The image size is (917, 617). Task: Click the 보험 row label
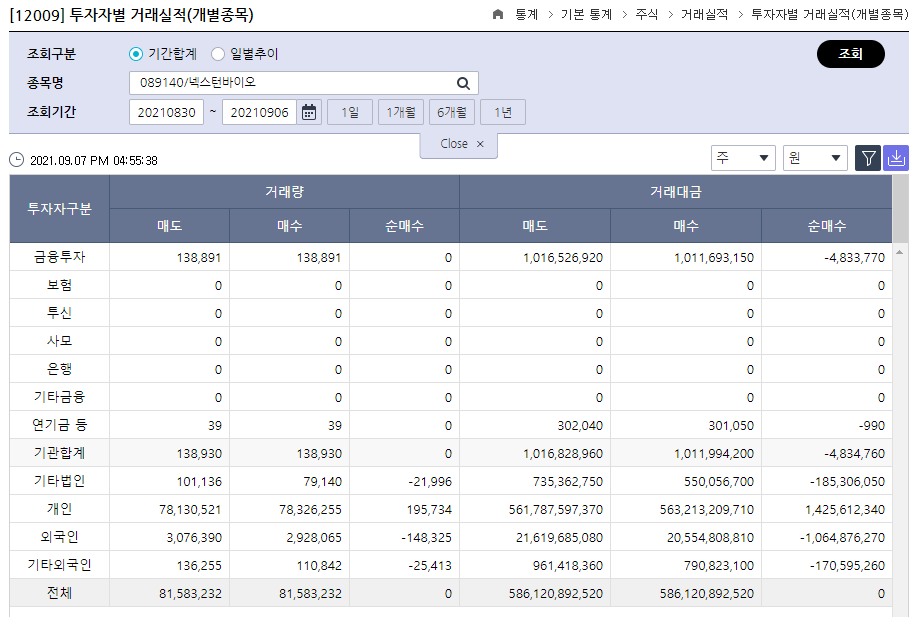[60, 285]
